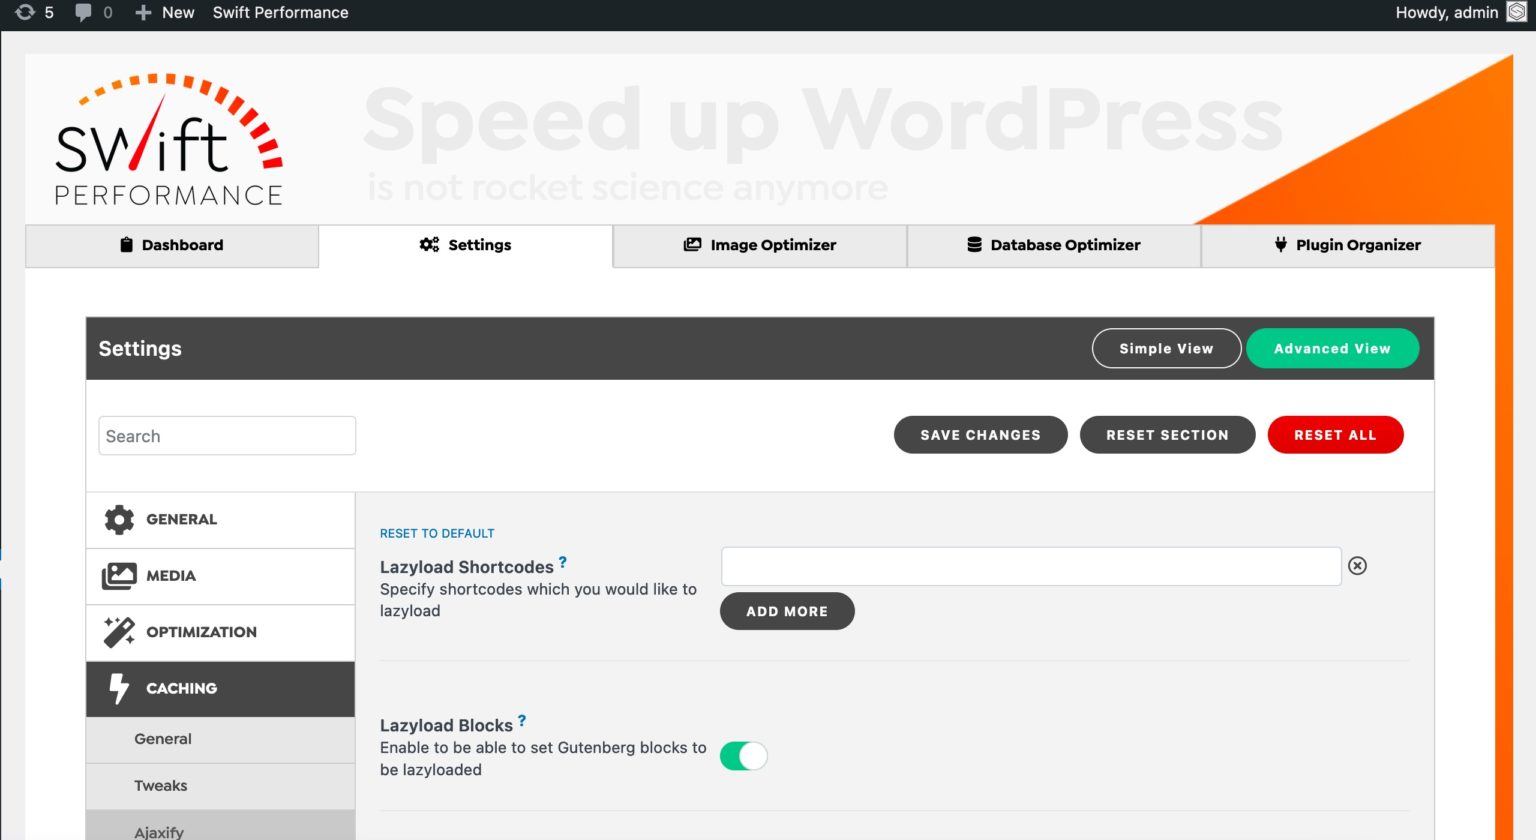Open the Lazyload Blocks help tooltip
This screenshot has height=840, width=1536.
pyautogui.click(x=522, y=719)
